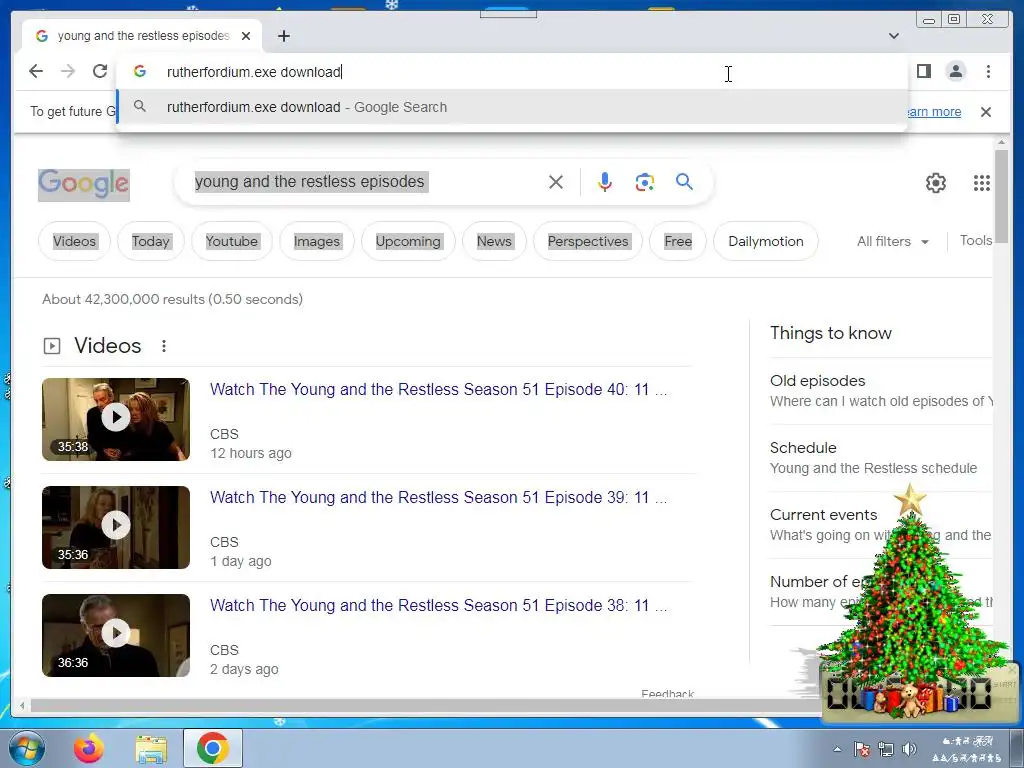Click the Christmas tree desktop gadget
The image size is (1024, 768).
point(911,601)
